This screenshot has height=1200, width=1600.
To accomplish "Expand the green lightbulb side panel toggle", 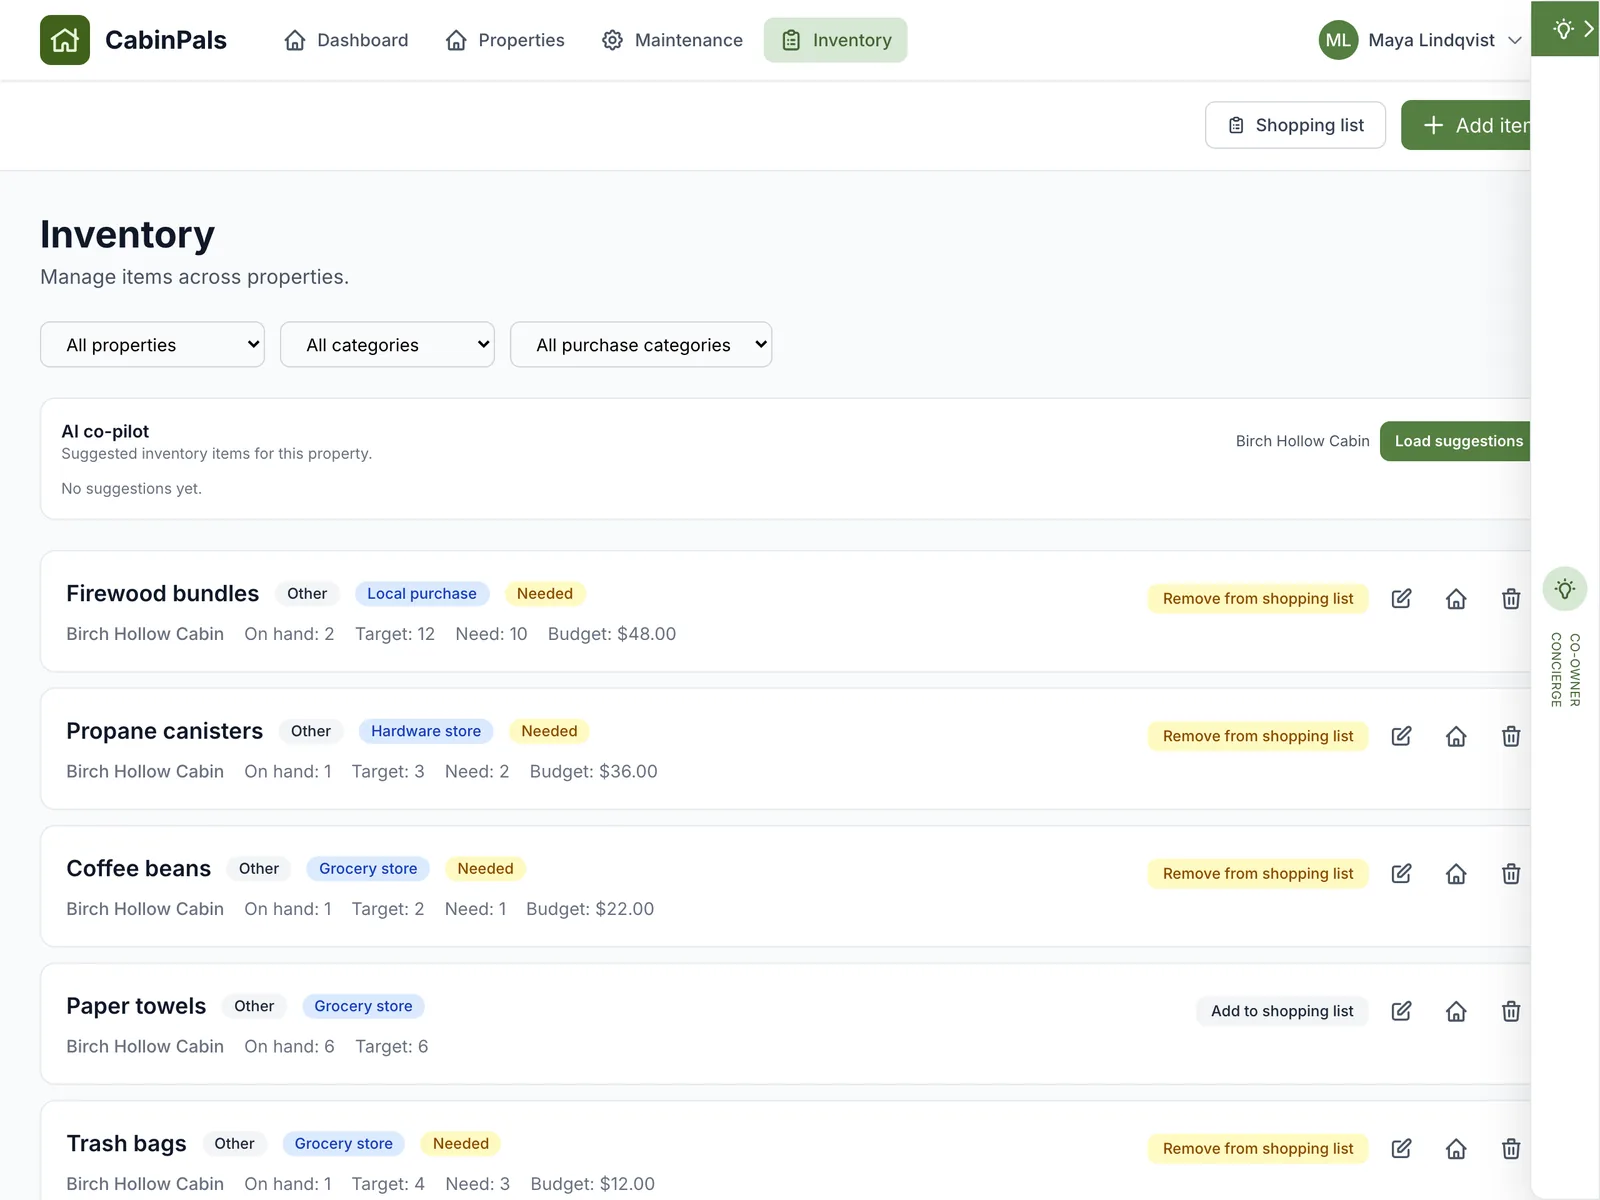I will click(x=1565, y=29).
